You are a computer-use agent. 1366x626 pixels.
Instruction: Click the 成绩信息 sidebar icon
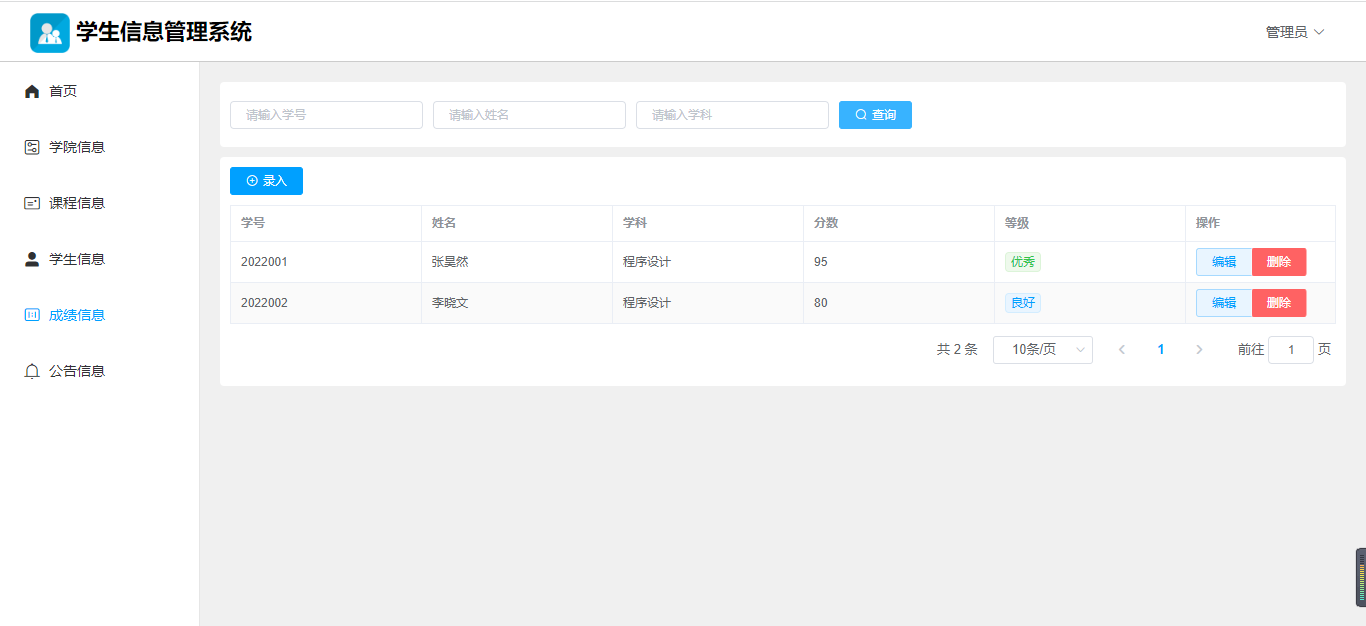pos(32,315)
